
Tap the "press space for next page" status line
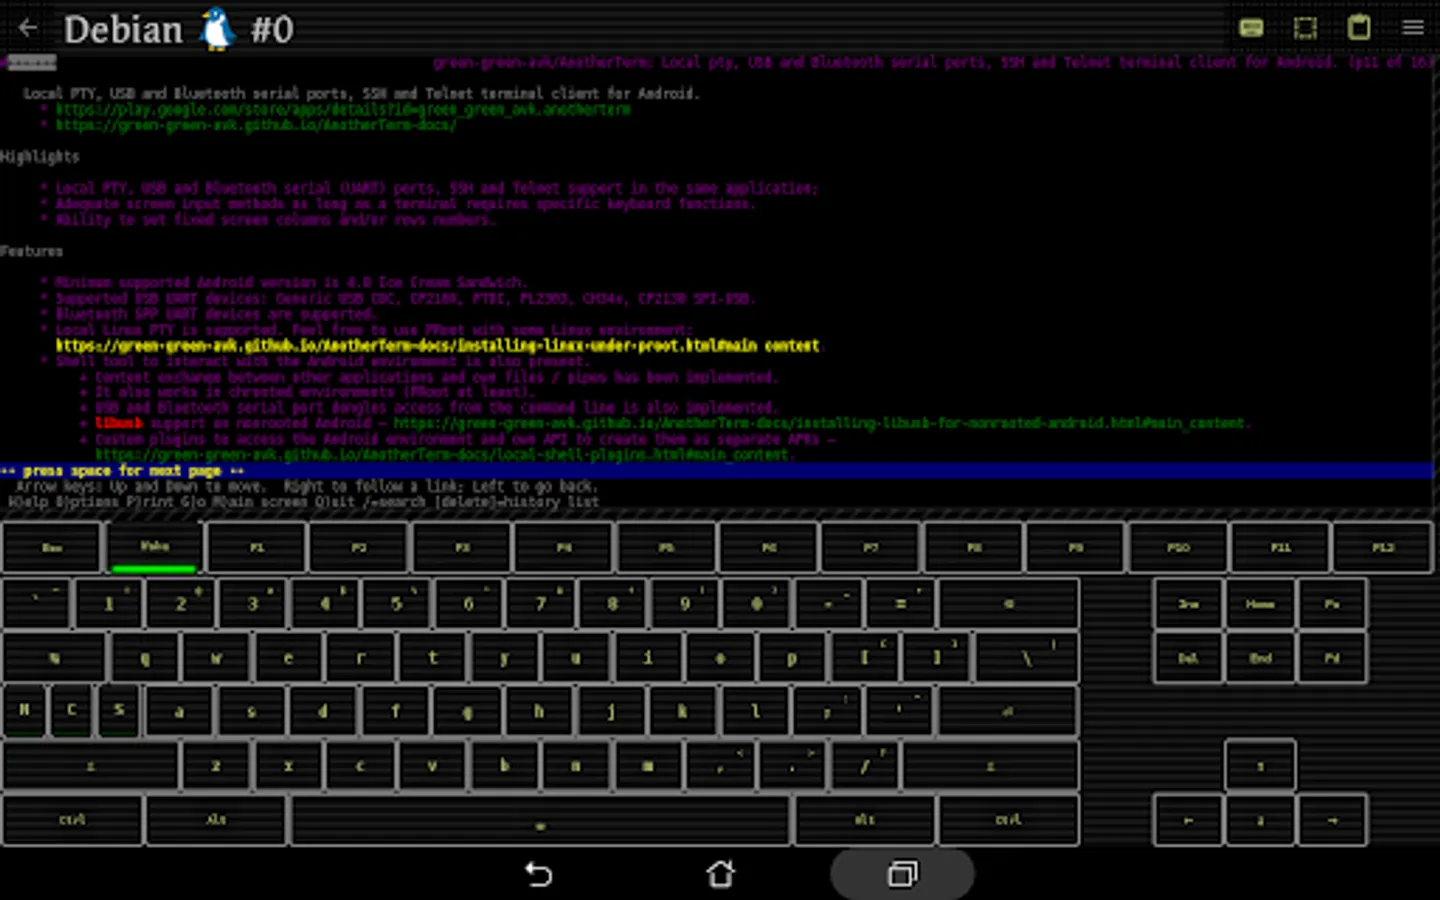point(122,471)
